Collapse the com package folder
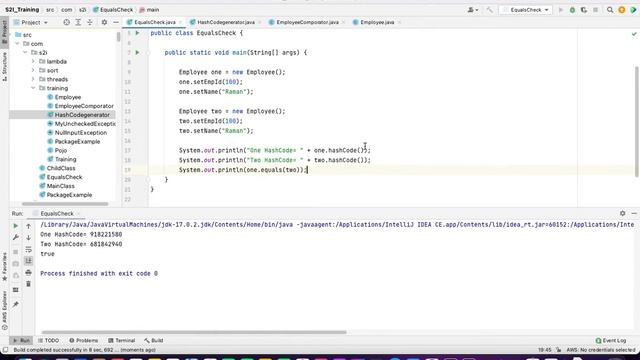This screenshot has height=360, width=640. click(17, 44)
